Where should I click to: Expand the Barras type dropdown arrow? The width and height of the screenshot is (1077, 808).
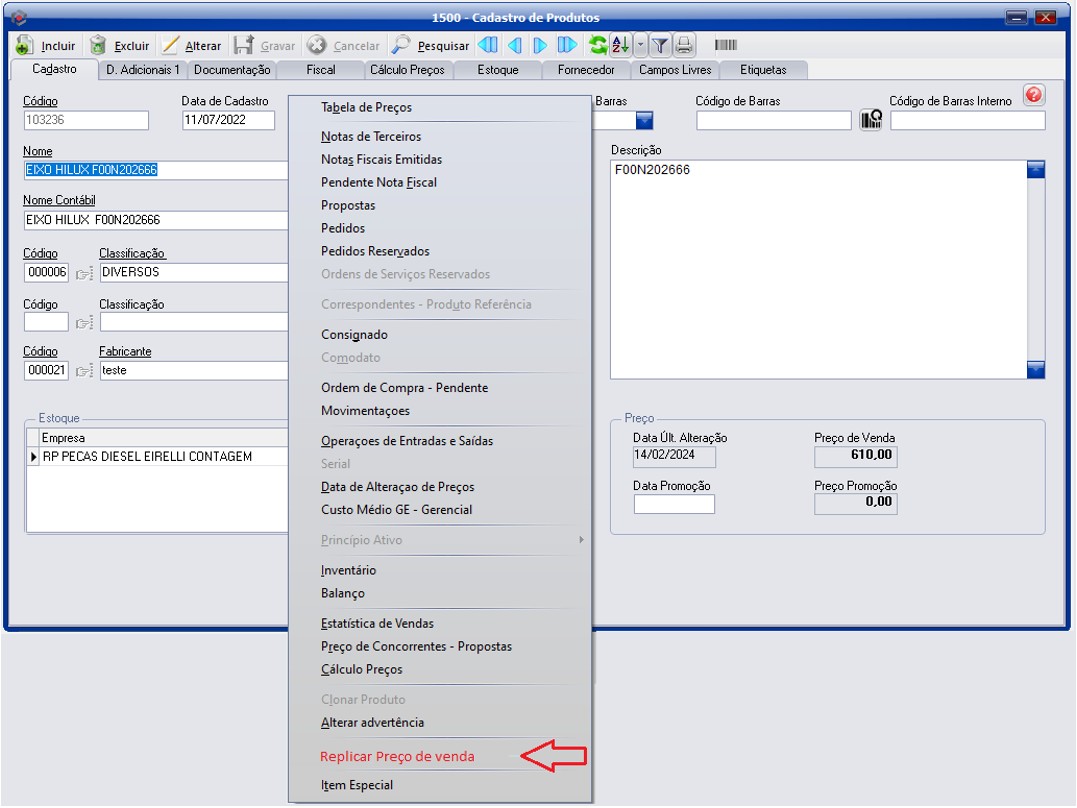click(644, 121)
